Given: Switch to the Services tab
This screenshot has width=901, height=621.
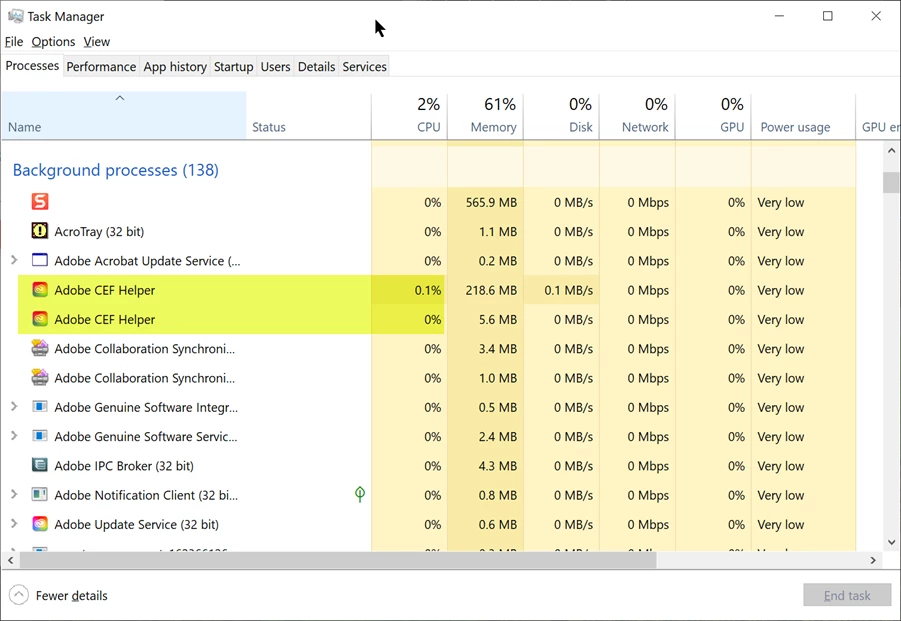Looking at the screenshot, I should tap(364, 67).
